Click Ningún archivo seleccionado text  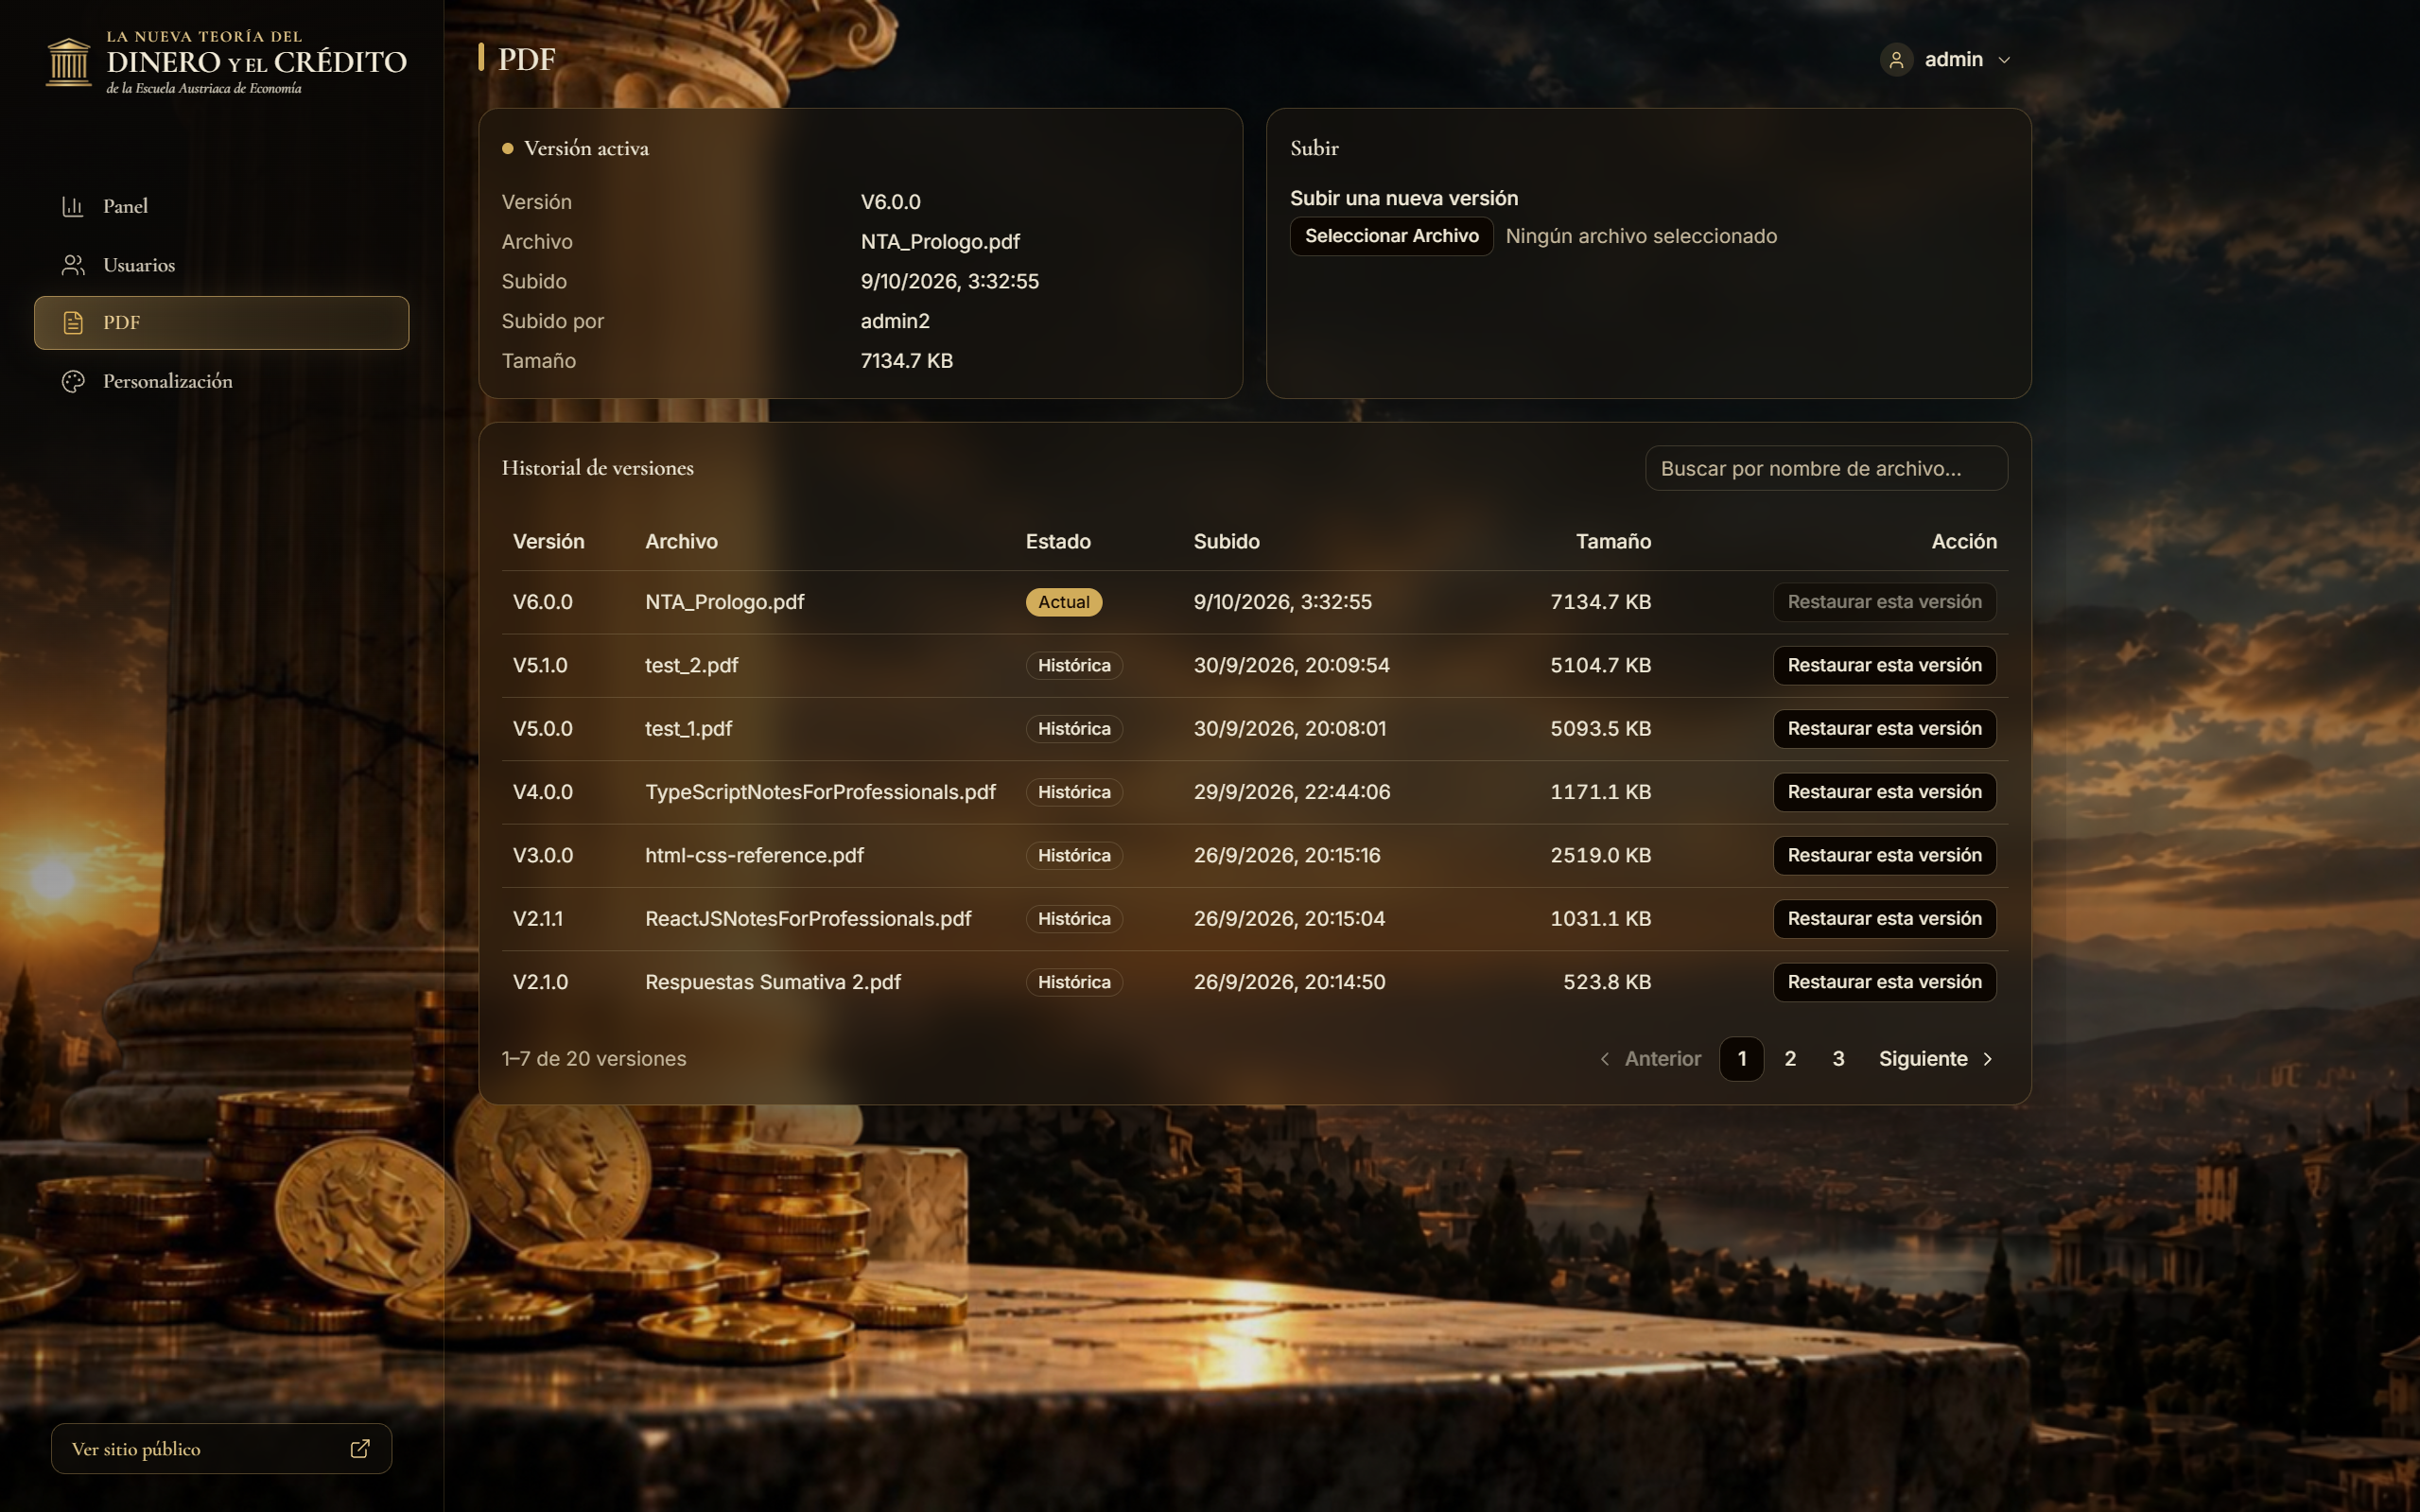click(1641, 236)
